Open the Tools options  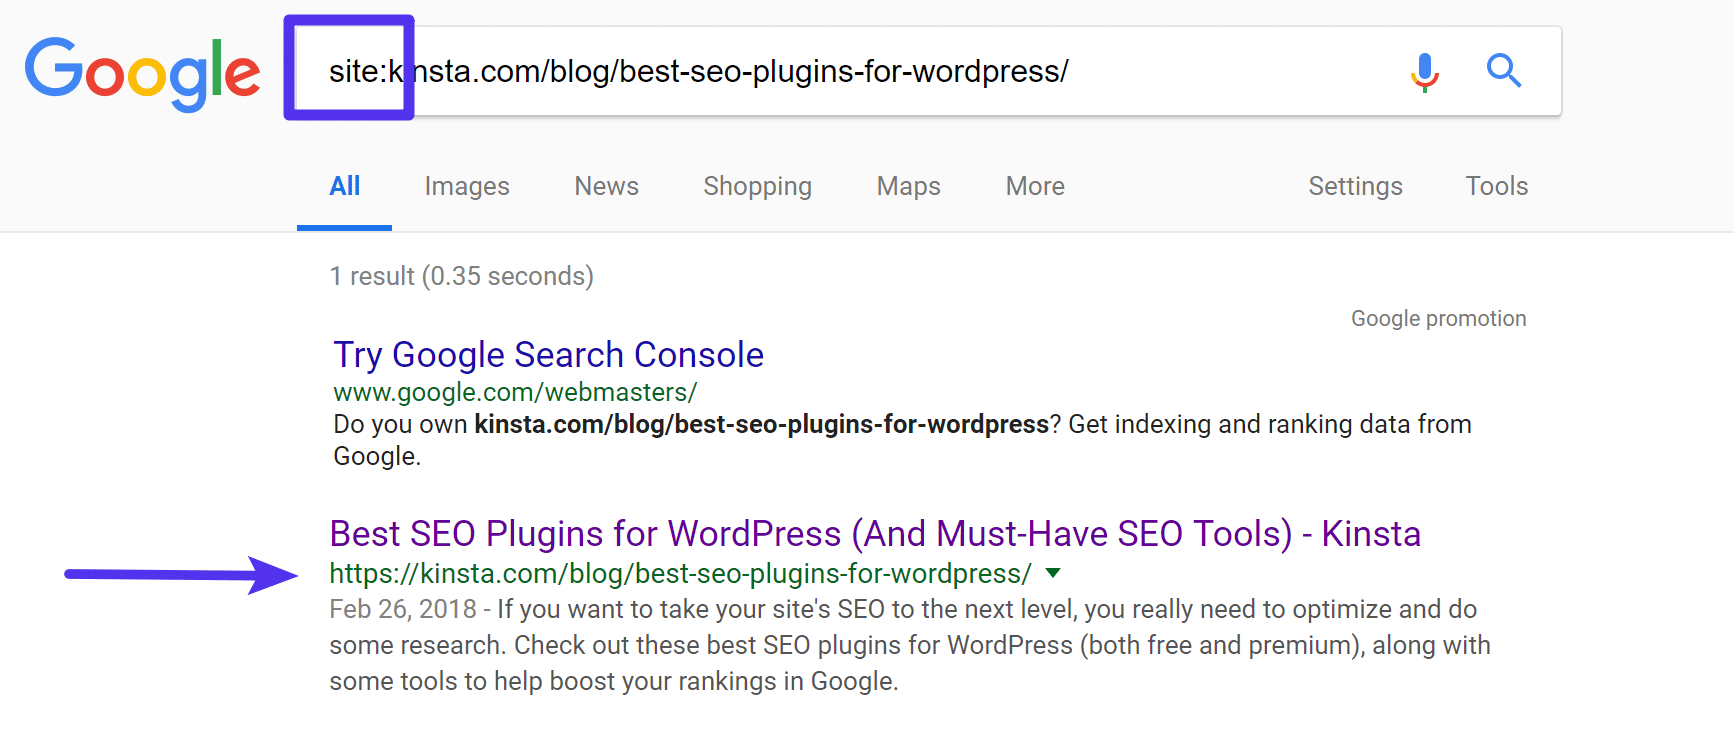coord(1496,186)
